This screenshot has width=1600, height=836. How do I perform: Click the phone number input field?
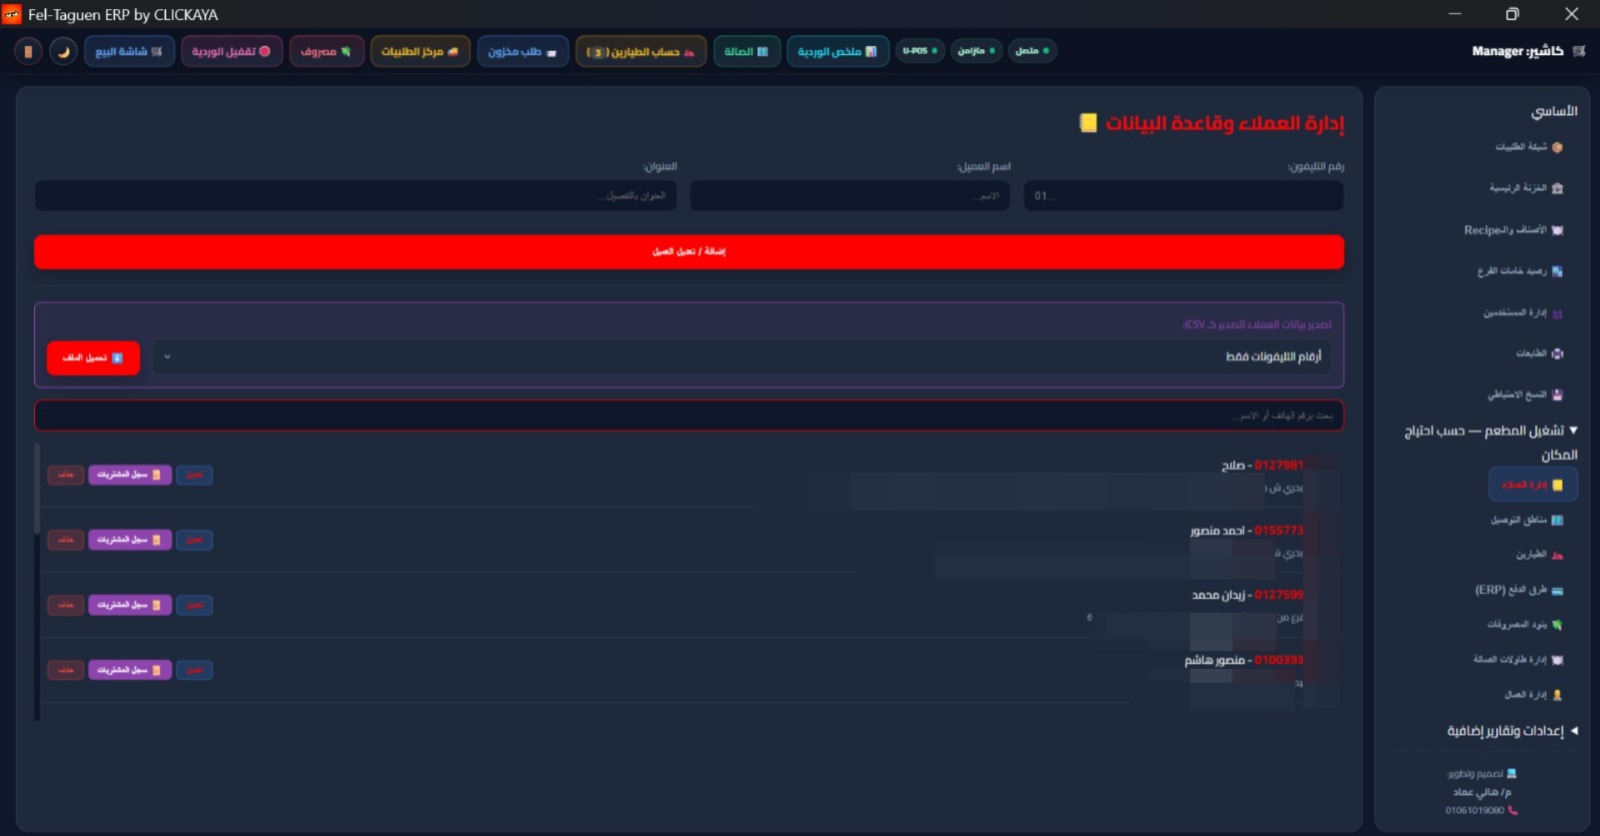click(x=1183, y=195)
